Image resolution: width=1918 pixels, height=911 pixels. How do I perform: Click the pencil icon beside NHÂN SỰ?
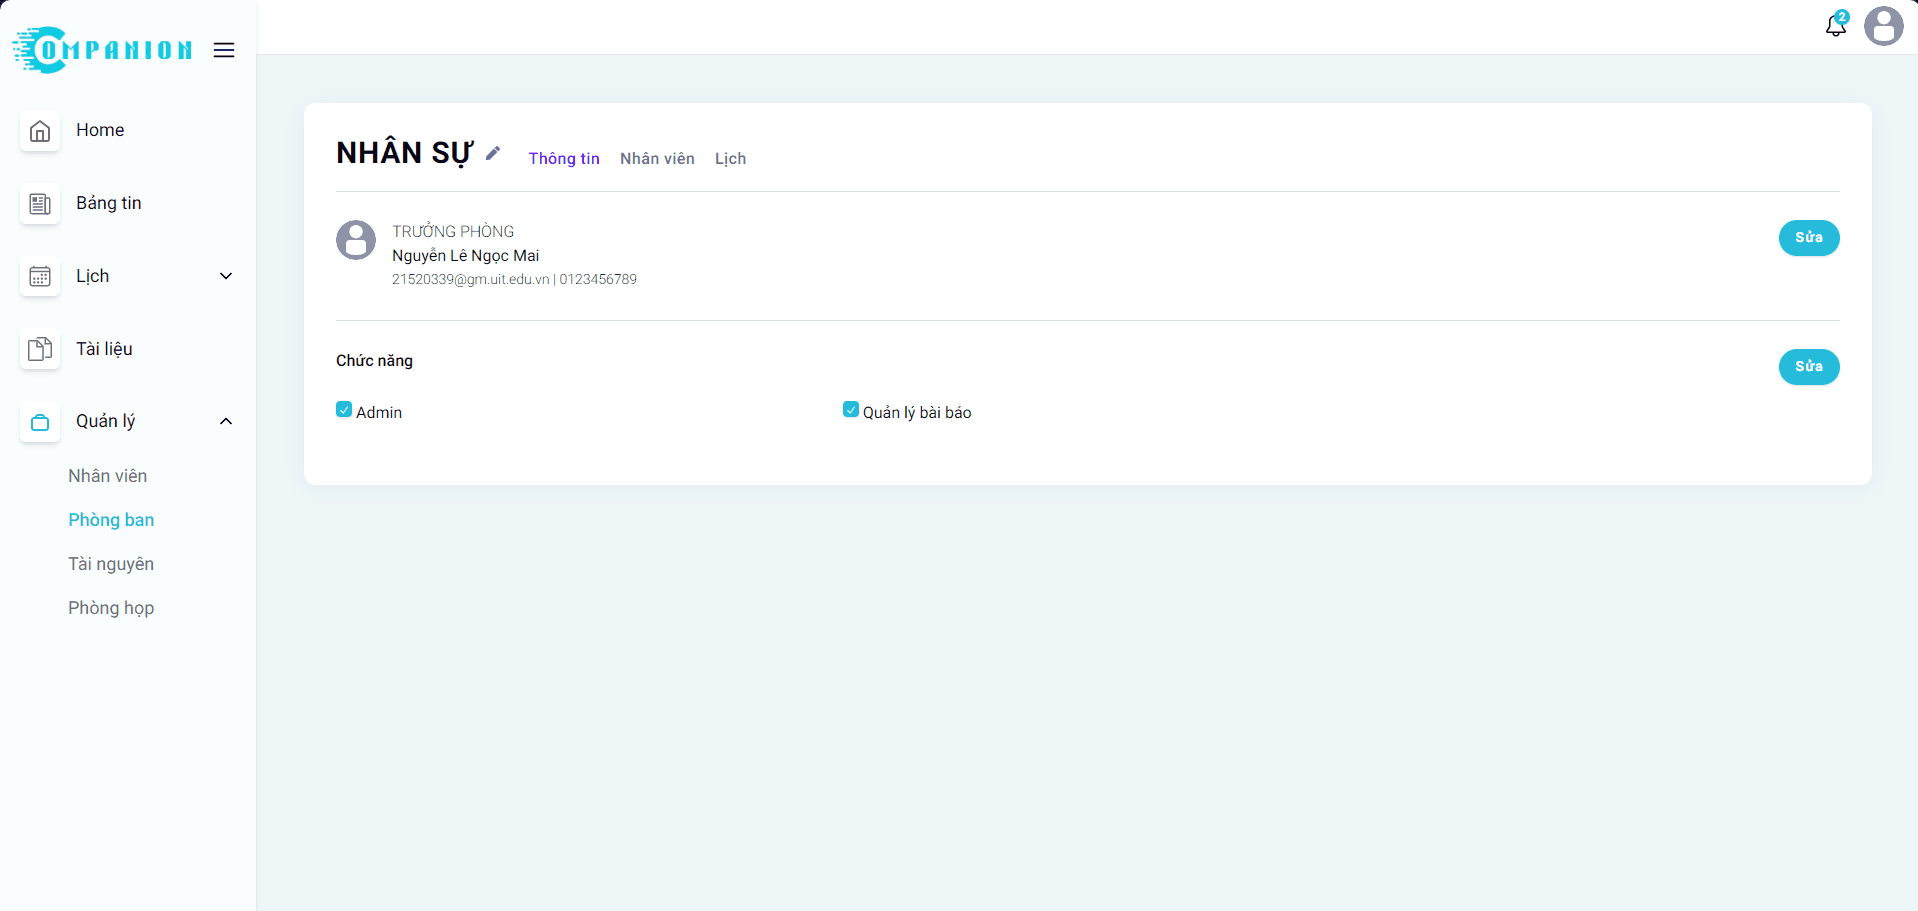pyautogui.click(x=493, y=153)
